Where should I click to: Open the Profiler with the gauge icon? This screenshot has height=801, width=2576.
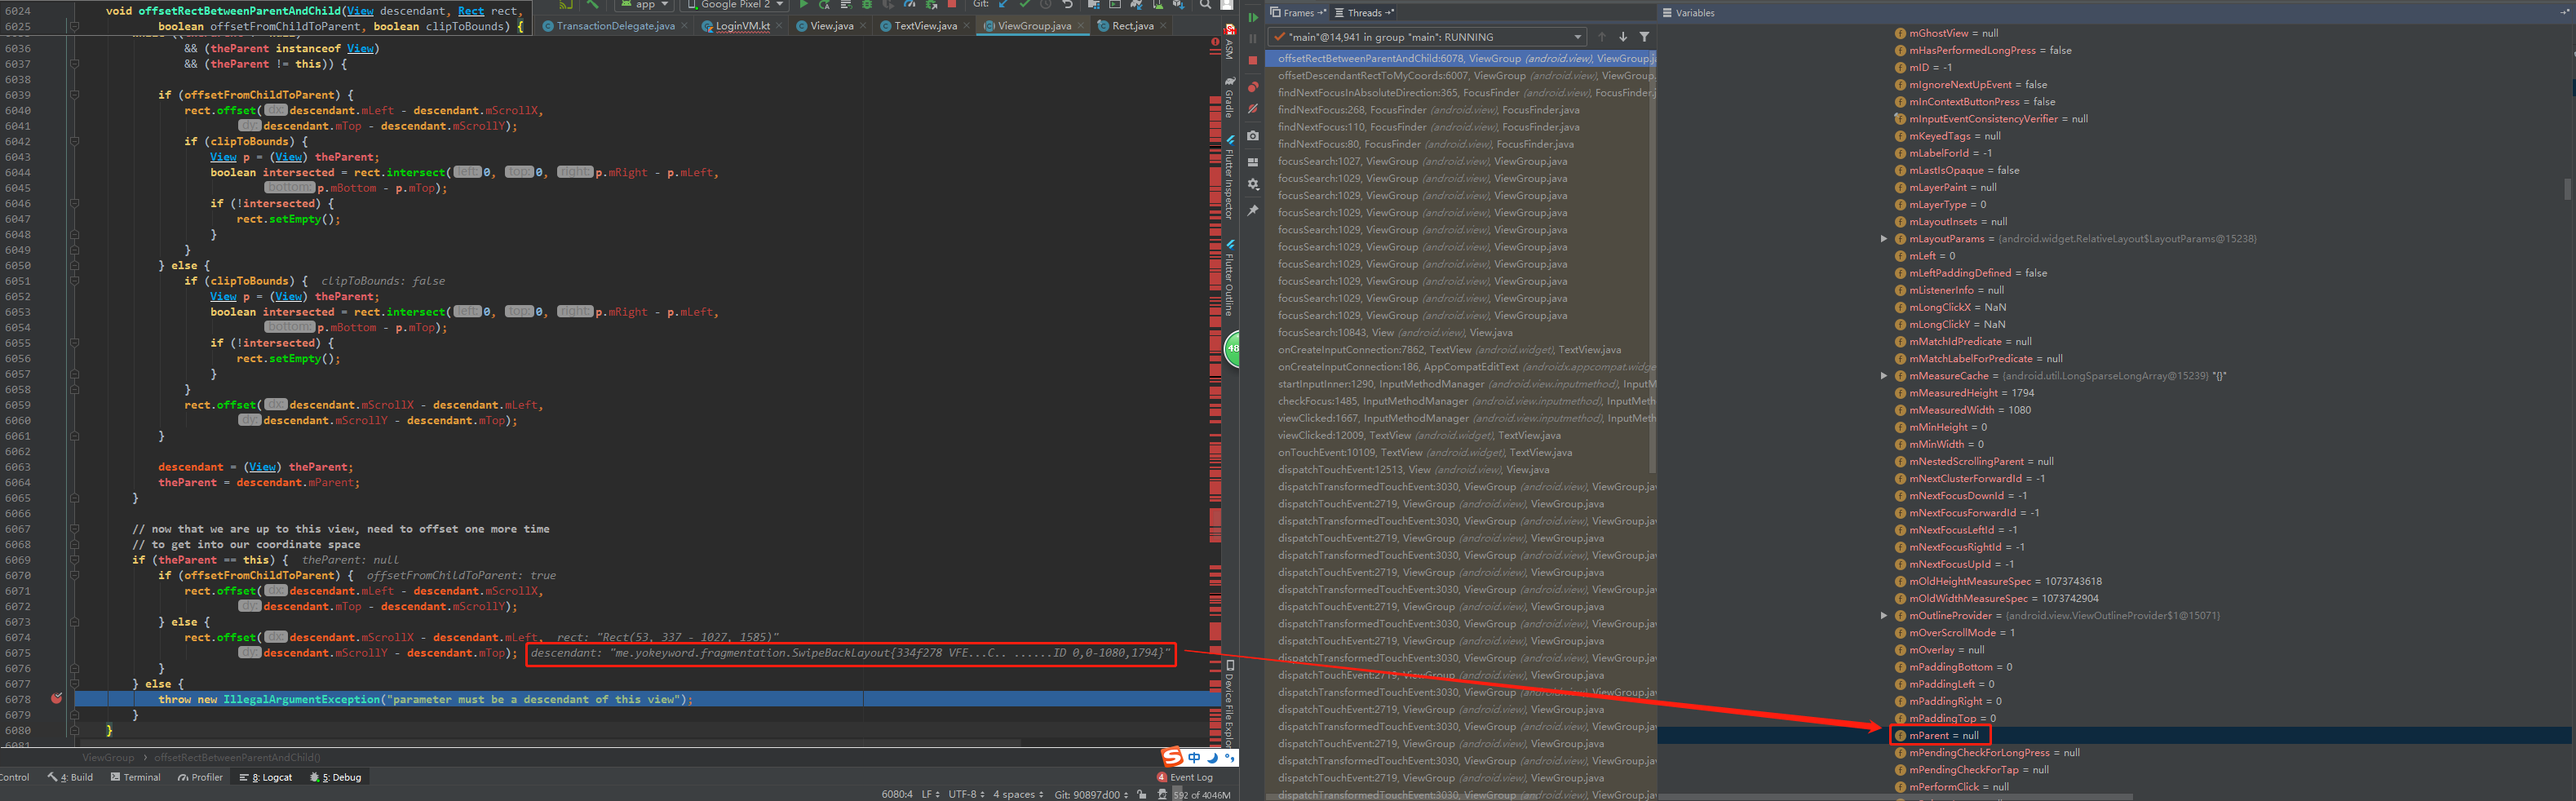[x=911, y=6]
